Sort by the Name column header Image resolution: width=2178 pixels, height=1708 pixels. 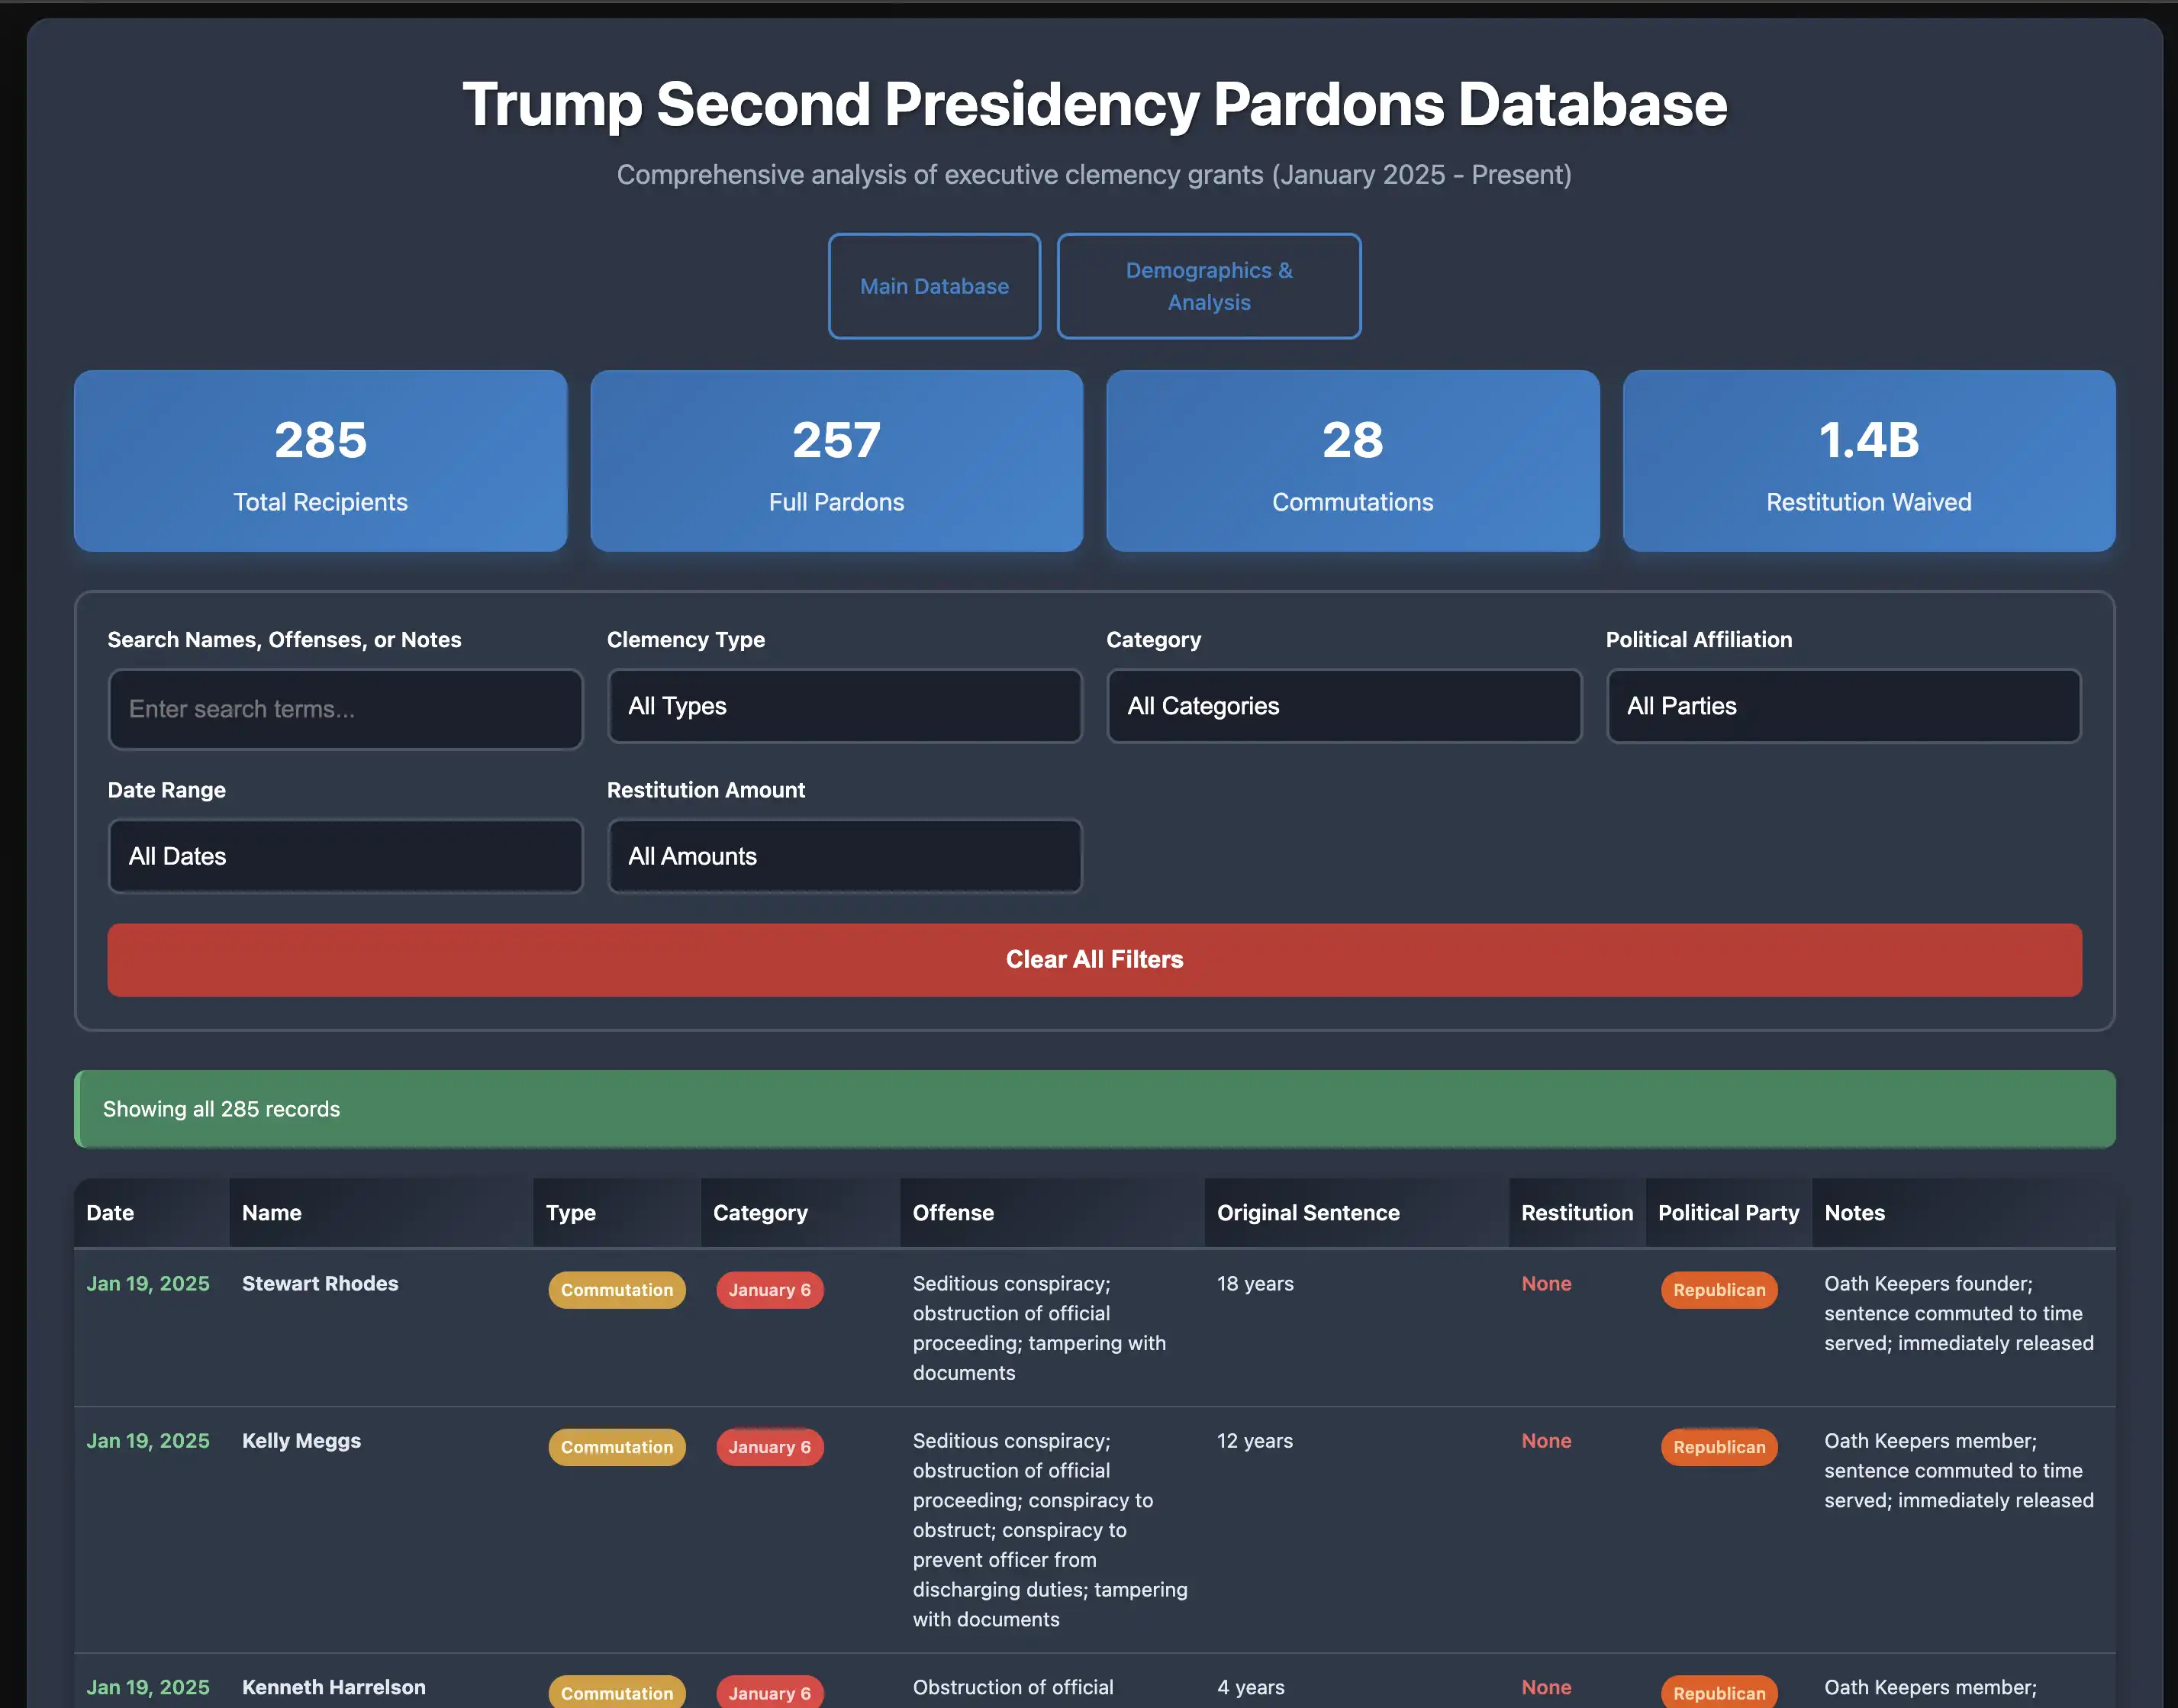[381, 1213]
